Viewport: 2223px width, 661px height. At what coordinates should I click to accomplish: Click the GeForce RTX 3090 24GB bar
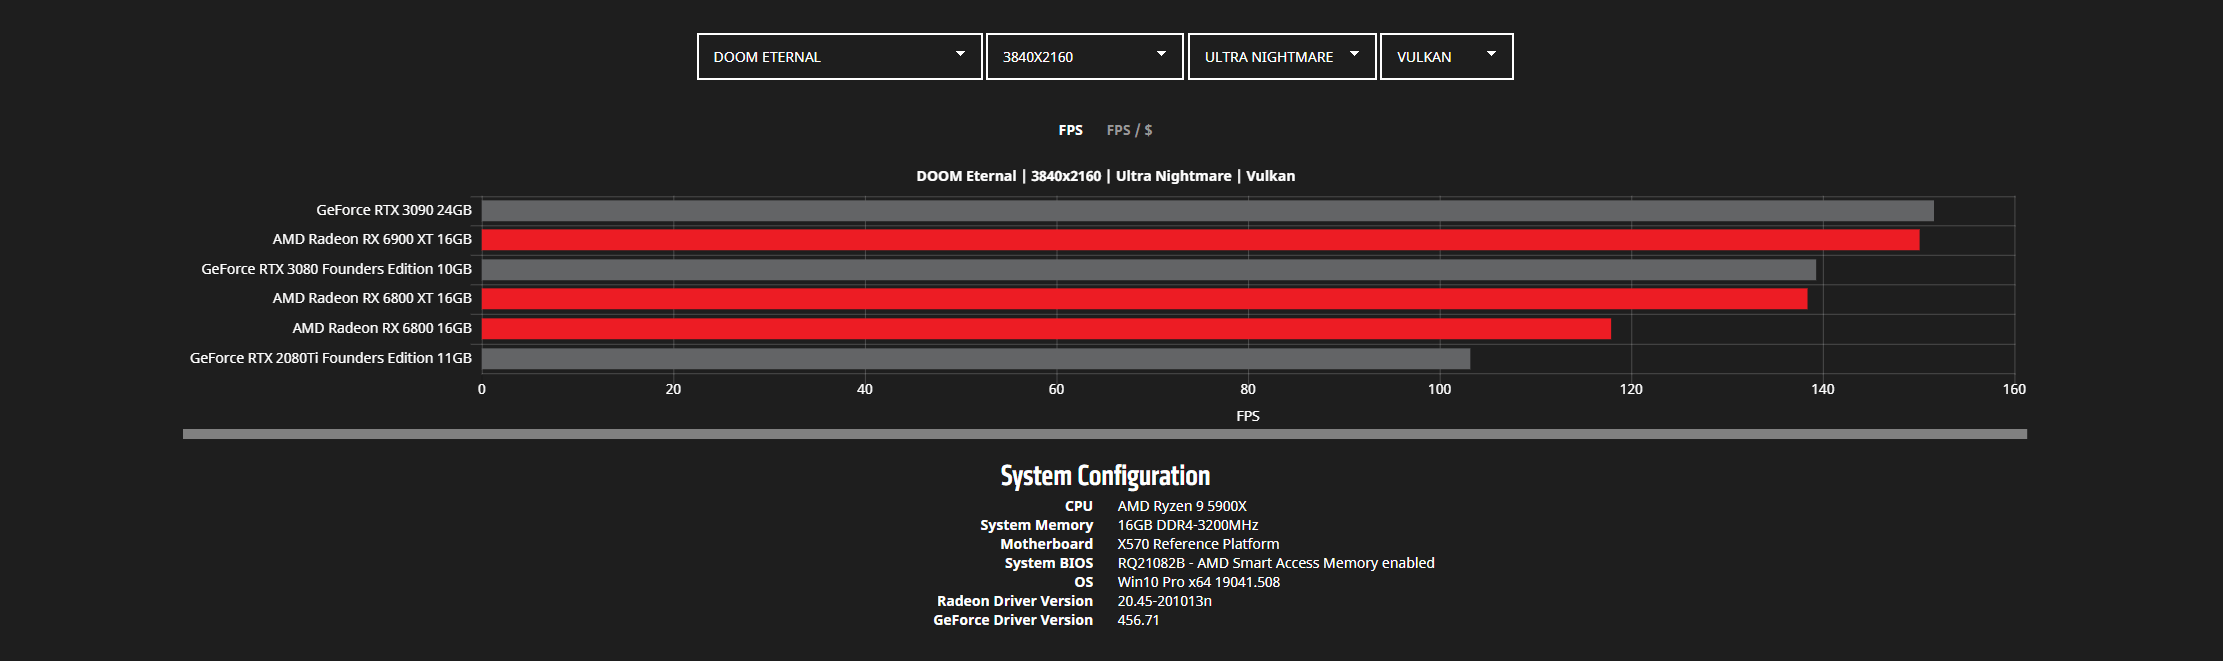[x=1207, y=211]
